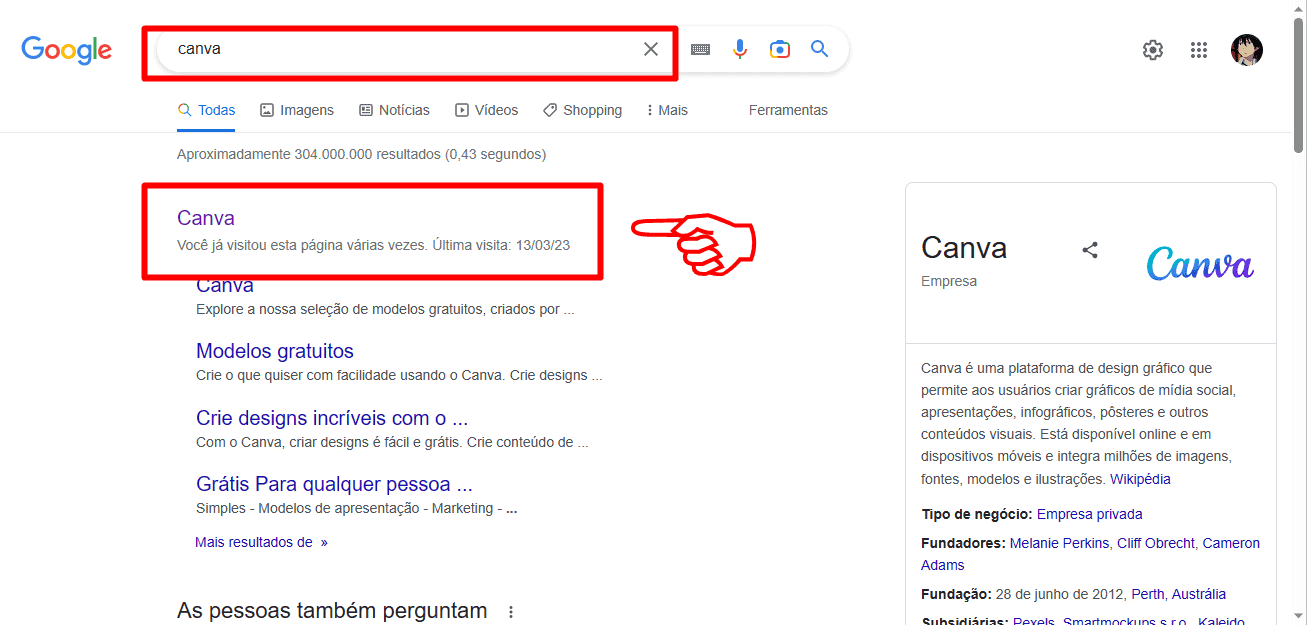The height and width of the screenshot is (625, 1307).
Task: Click the Austrália link
Action: tap(1199, 594)
